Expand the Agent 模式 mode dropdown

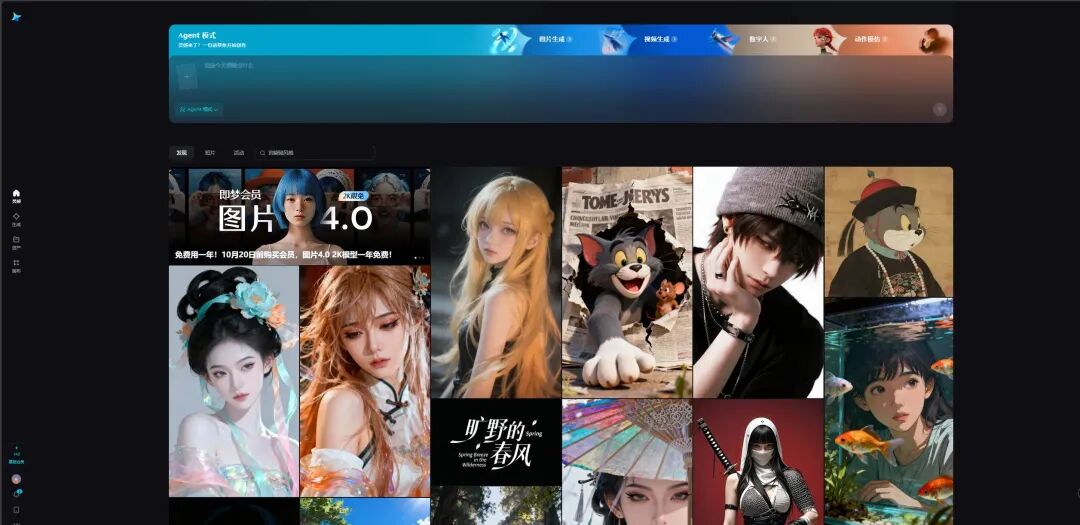coord(199,109)
